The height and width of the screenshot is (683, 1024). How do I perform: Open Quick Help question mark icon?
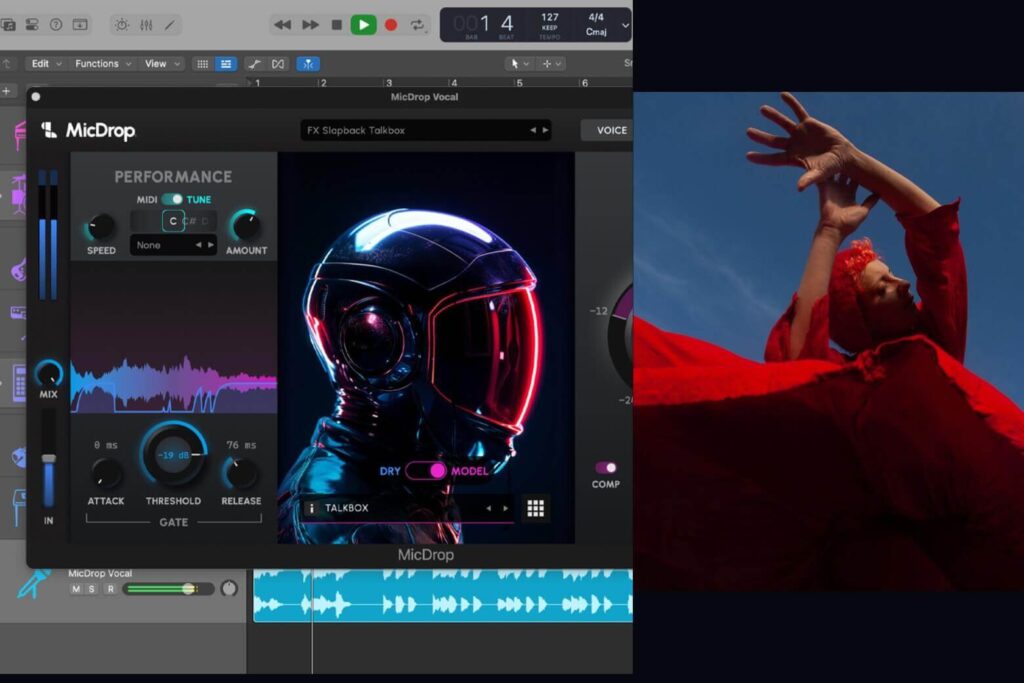[56, 25]
